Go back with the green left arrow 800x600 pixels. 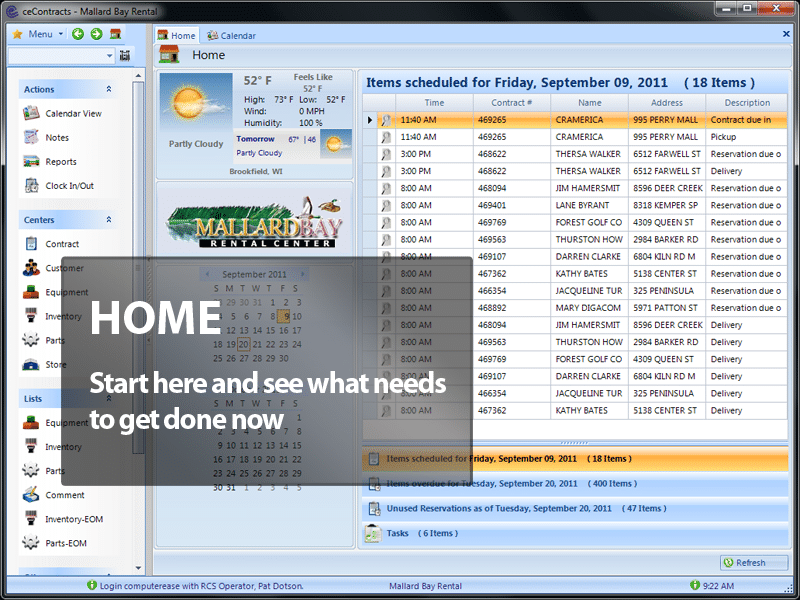tap(78, 34)
